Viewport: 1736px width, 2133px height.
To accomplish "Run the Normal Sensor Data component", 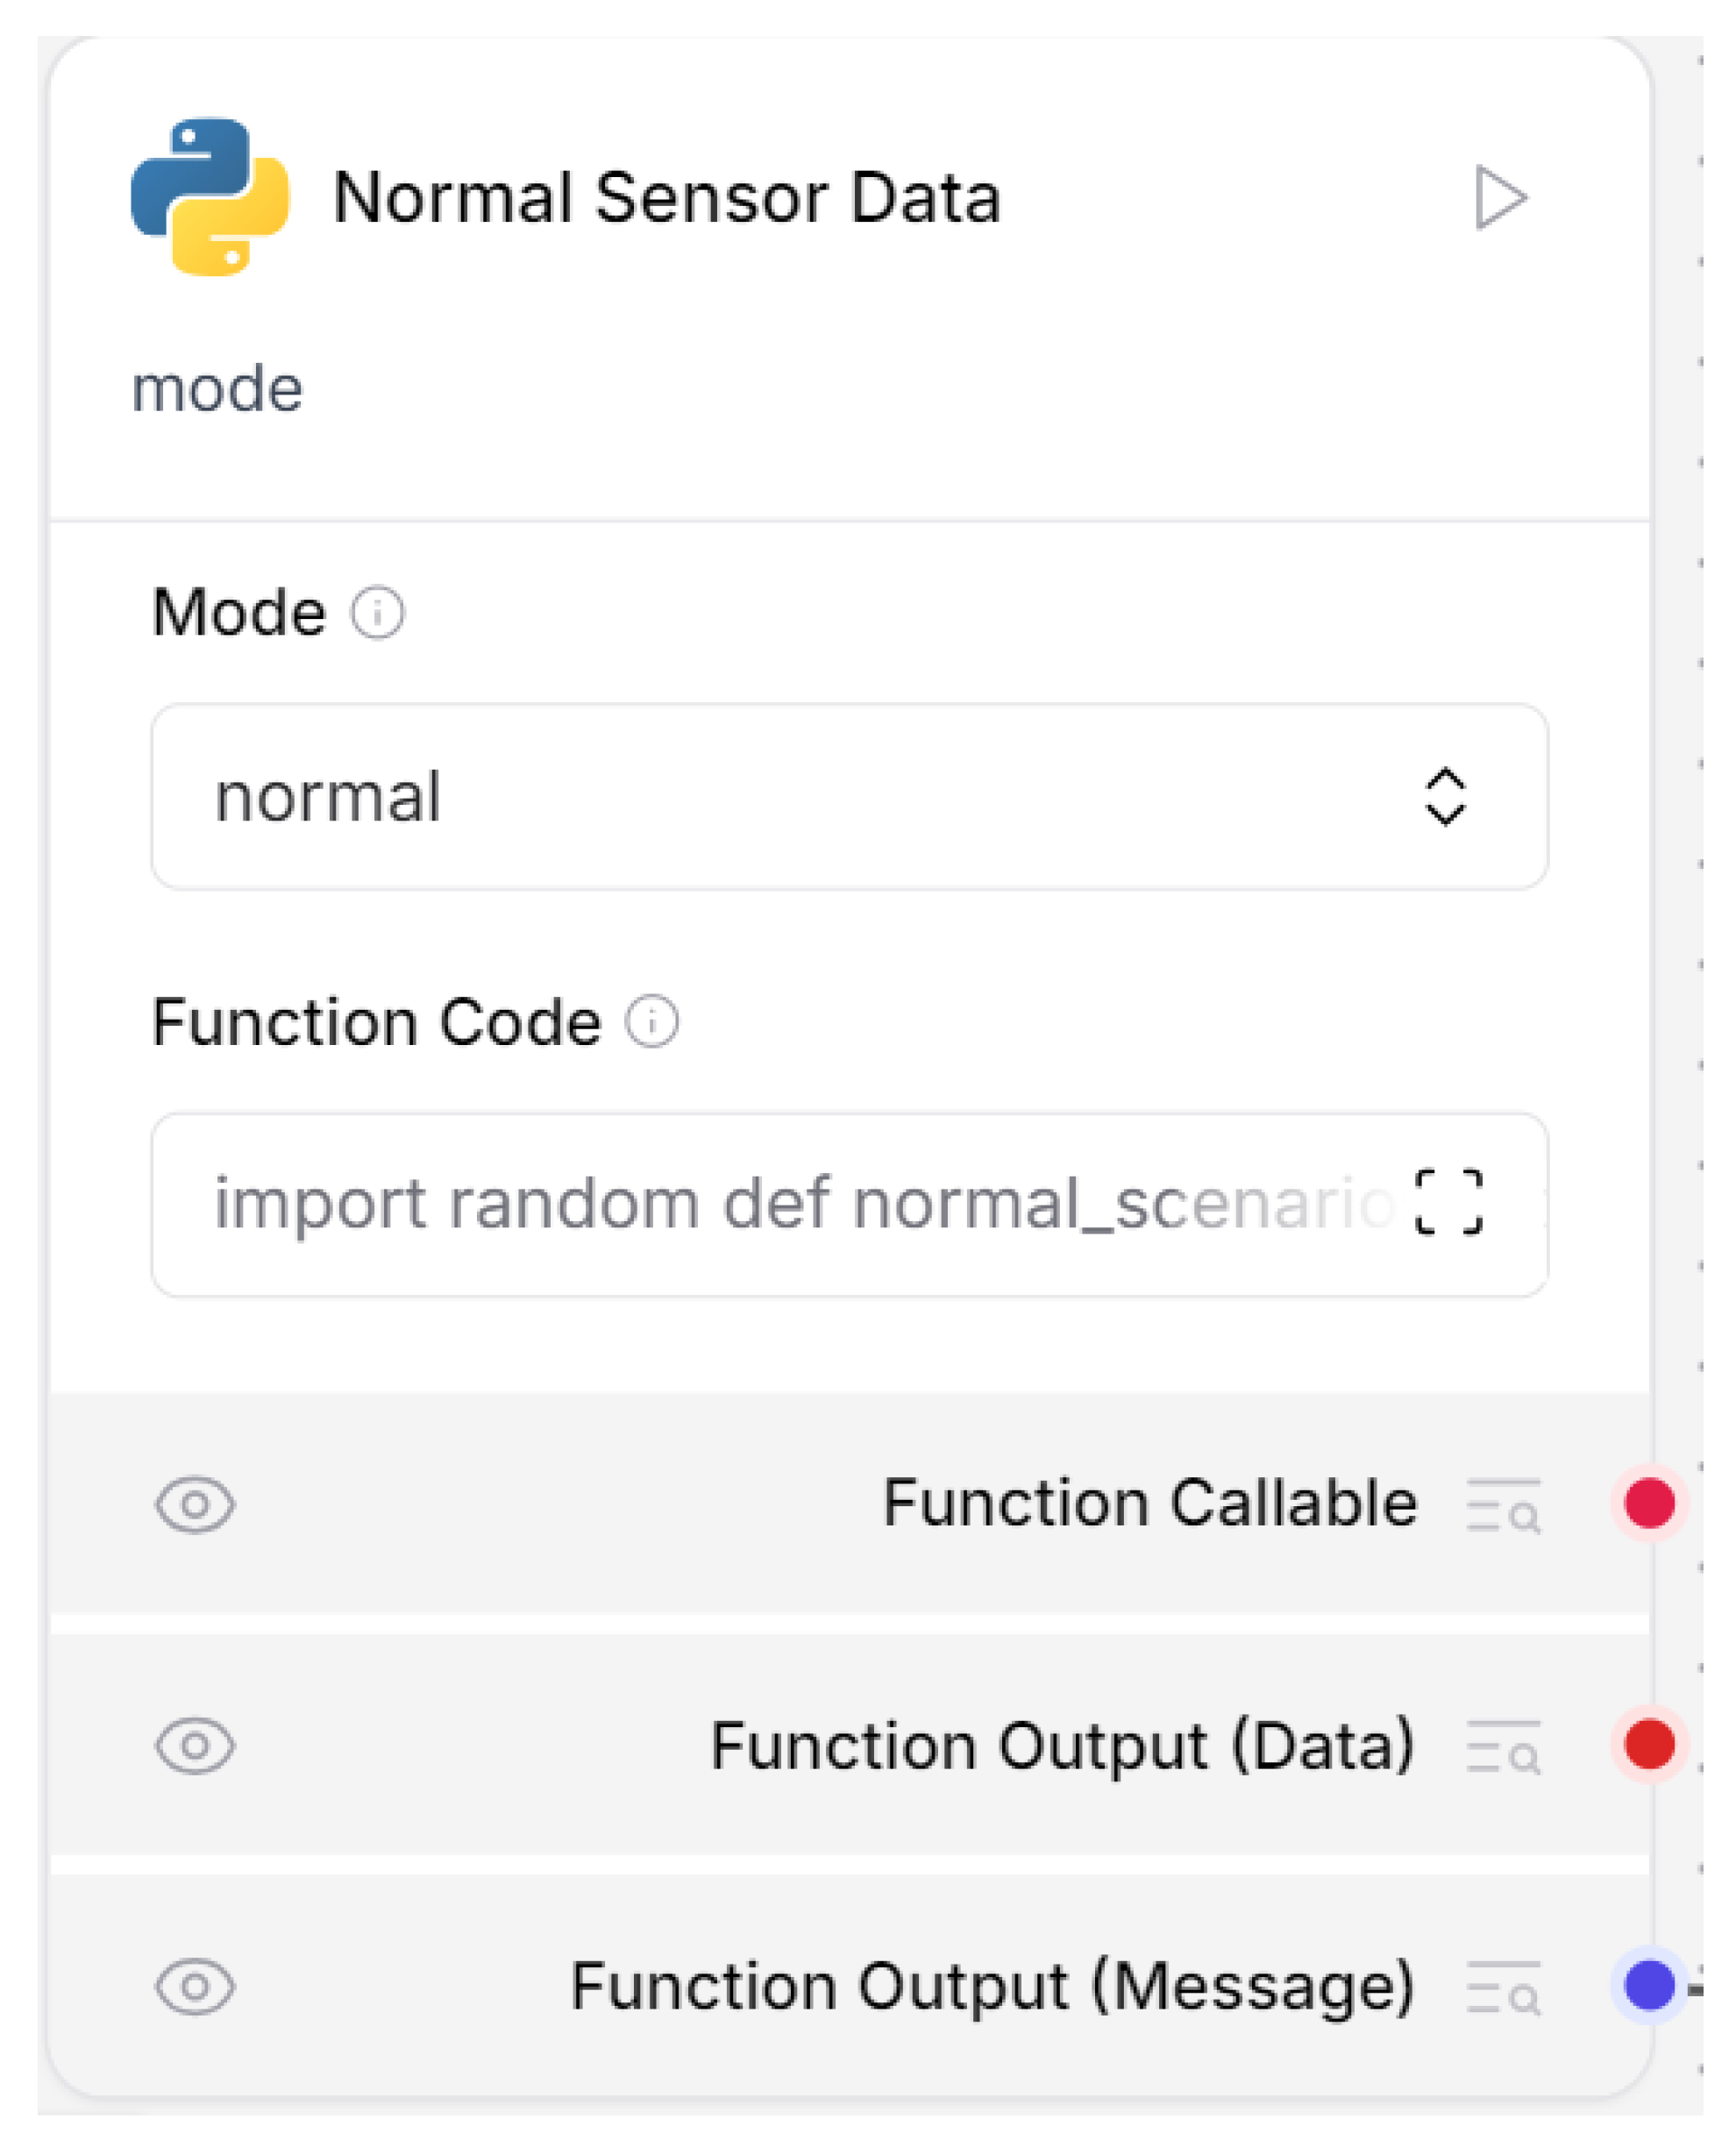I will [x=1500, y=198].
